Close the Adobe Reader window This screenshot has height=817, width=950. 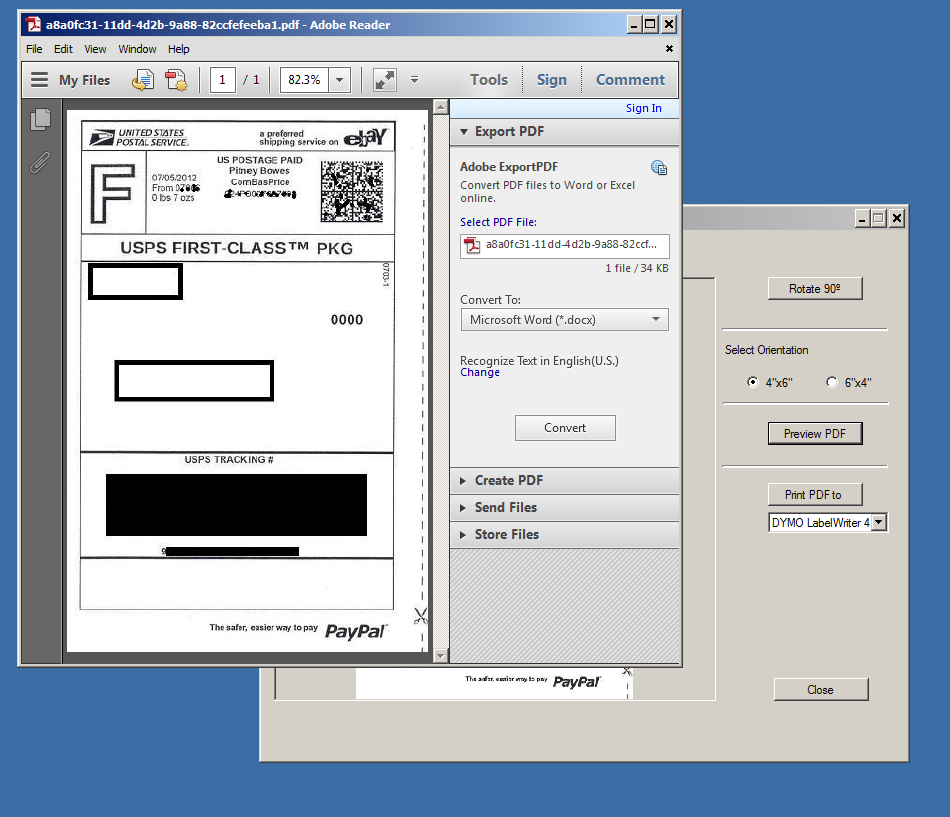668,24
